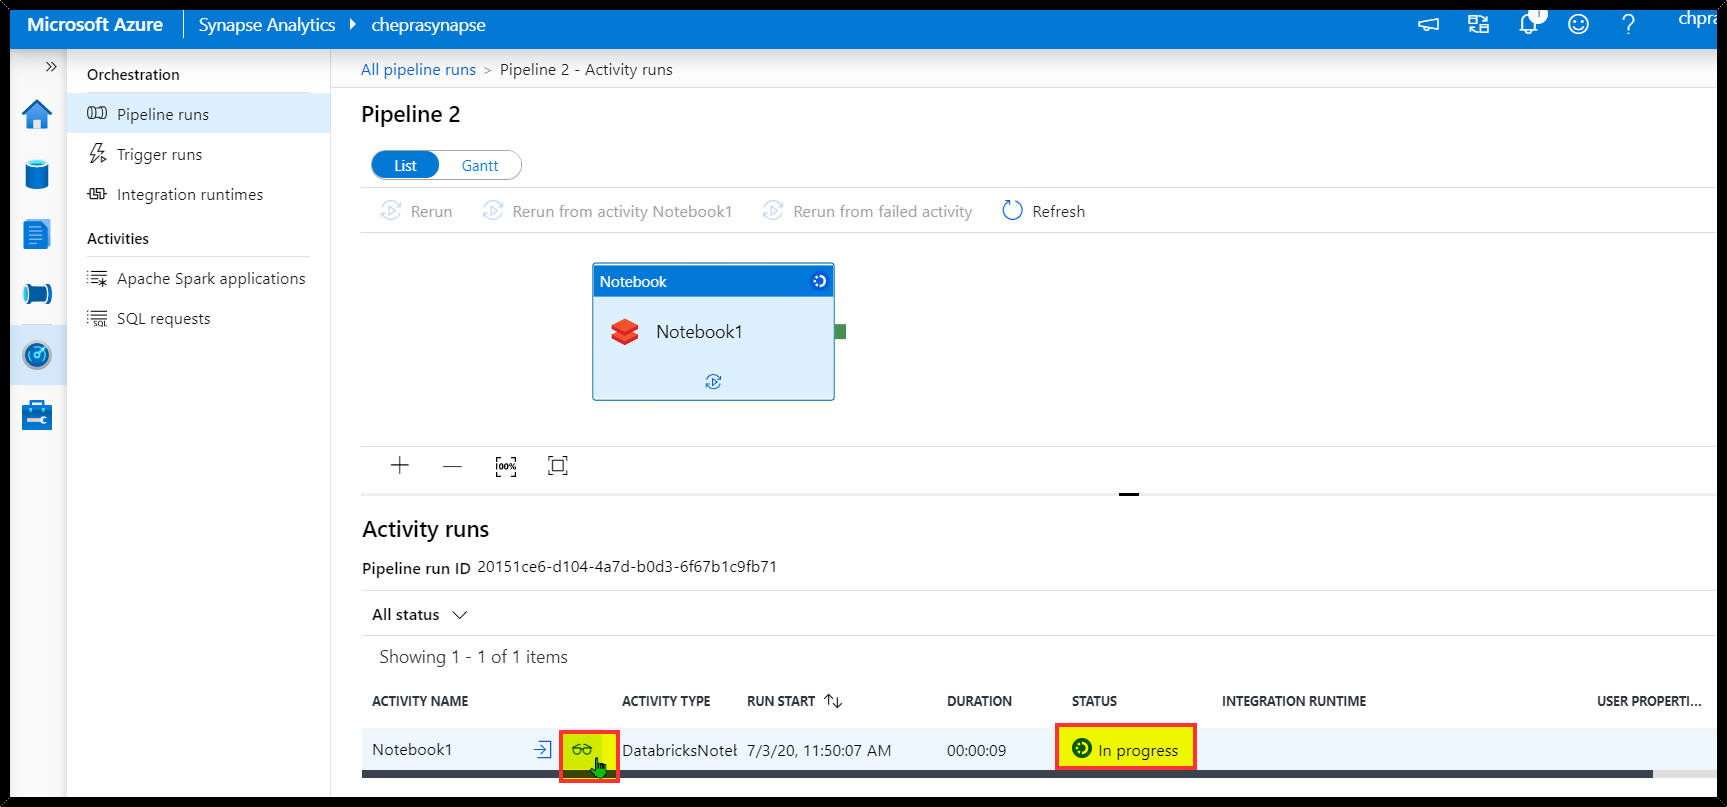The height and width of the screenshot is (807, 1727).
Task: Open the Manage hub toolbox icon
Action: click(37, 414)
